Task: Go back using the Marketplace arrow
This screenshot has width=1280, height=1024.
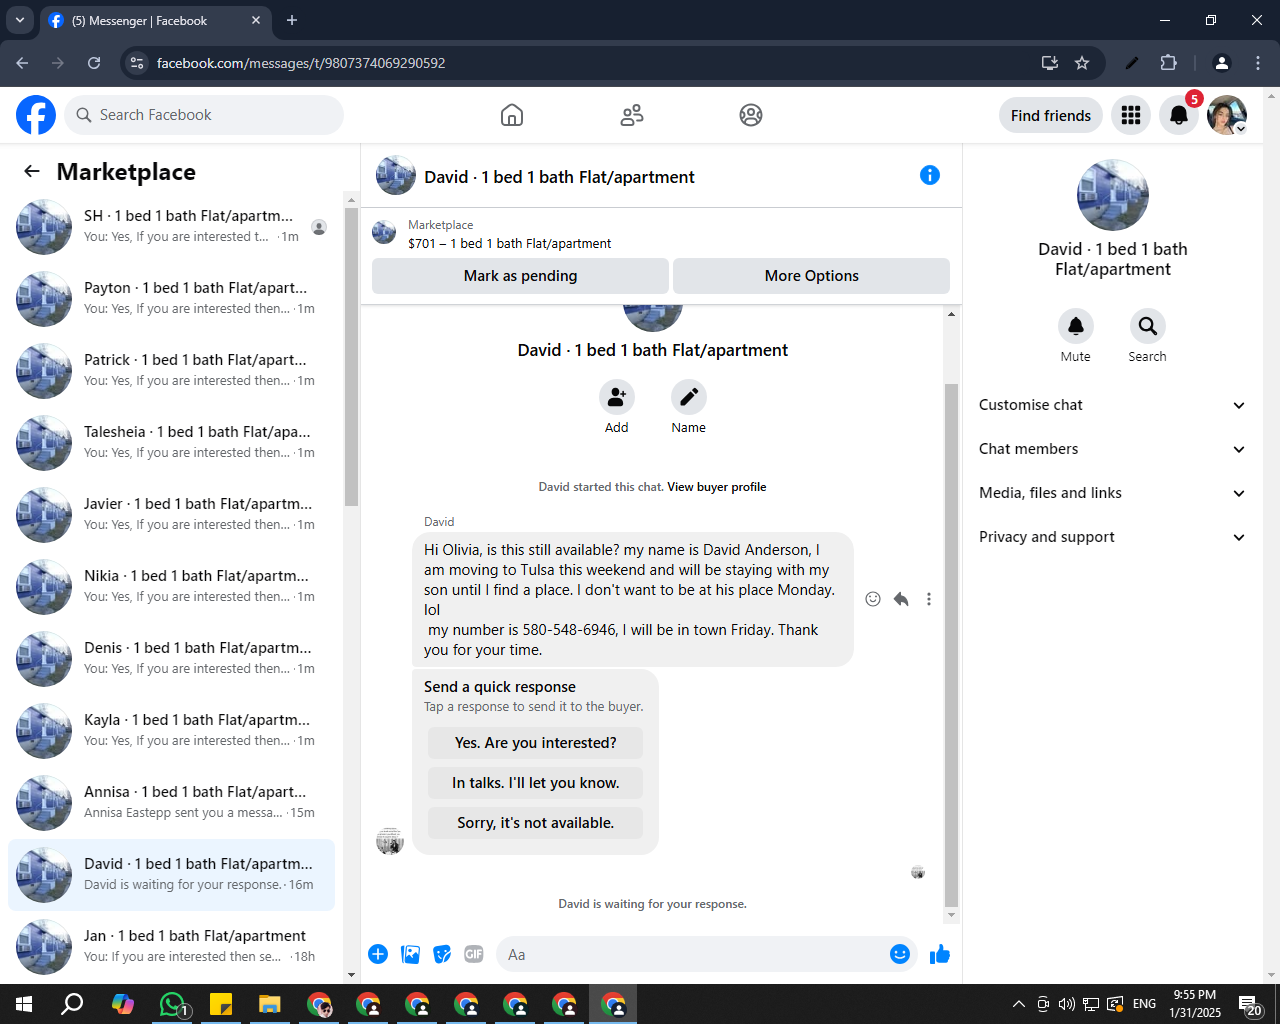Action: (32, 171)
